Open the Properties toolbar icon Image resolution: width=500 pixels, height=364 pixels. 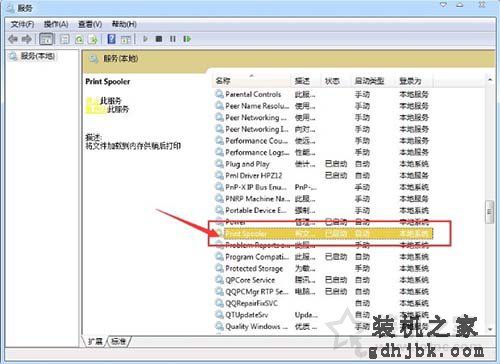pyautogui.click(x=64, y=39)
